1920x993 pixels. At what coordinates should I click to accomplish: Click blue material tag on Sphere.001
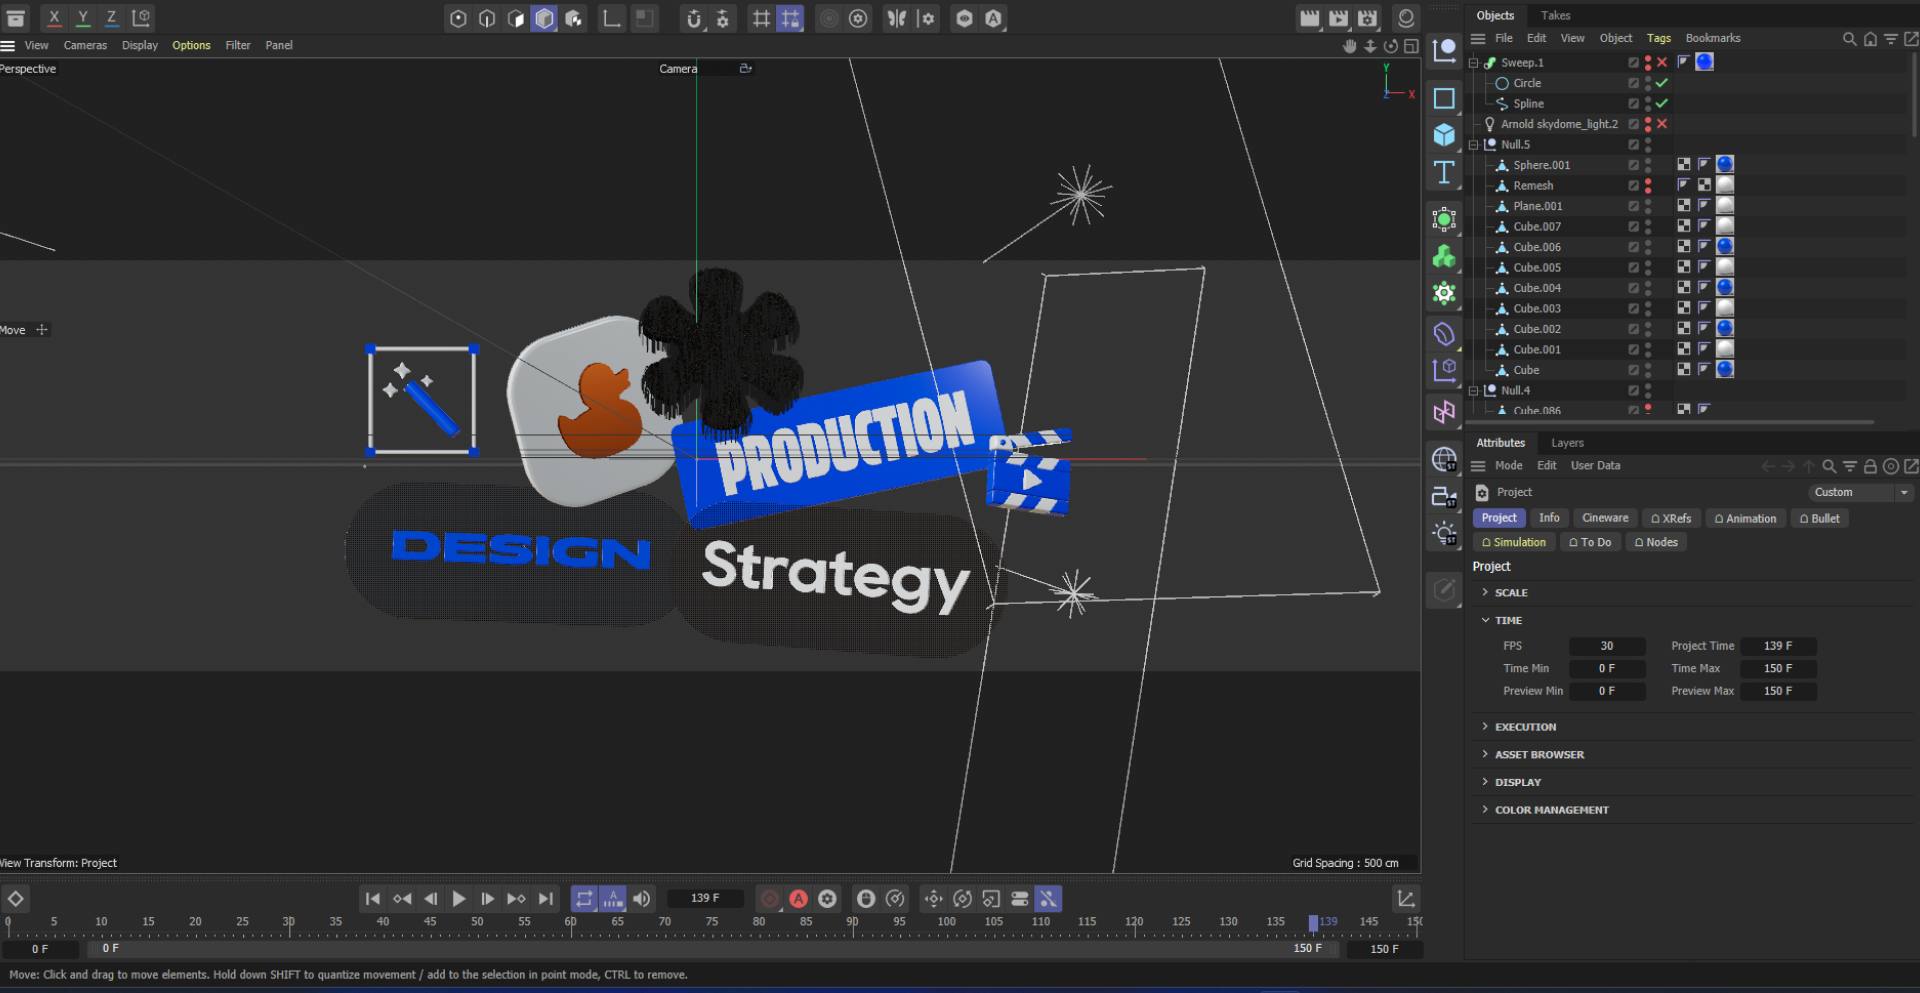coord(1725,165)
